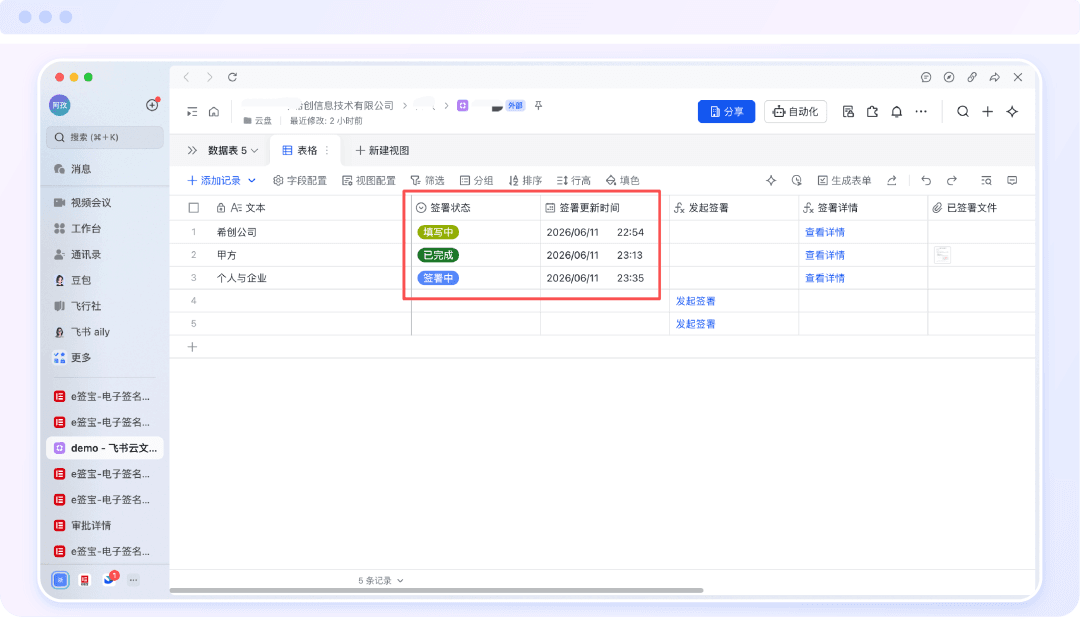Image resolution: width=1080 pixels, height=626 pixels.
Task: Open the notifications bell icon
Action: click(x=896, y=112)
